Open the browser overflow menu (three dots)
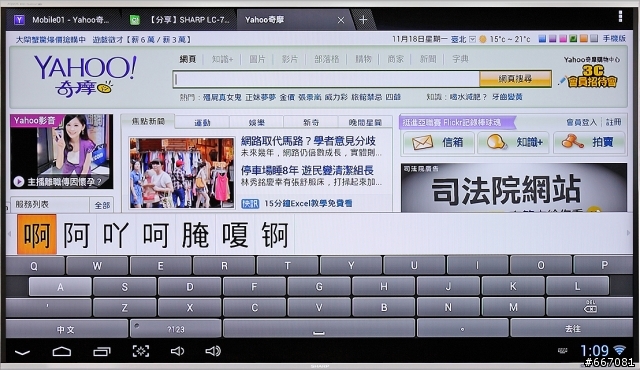 tap(620, 17)
